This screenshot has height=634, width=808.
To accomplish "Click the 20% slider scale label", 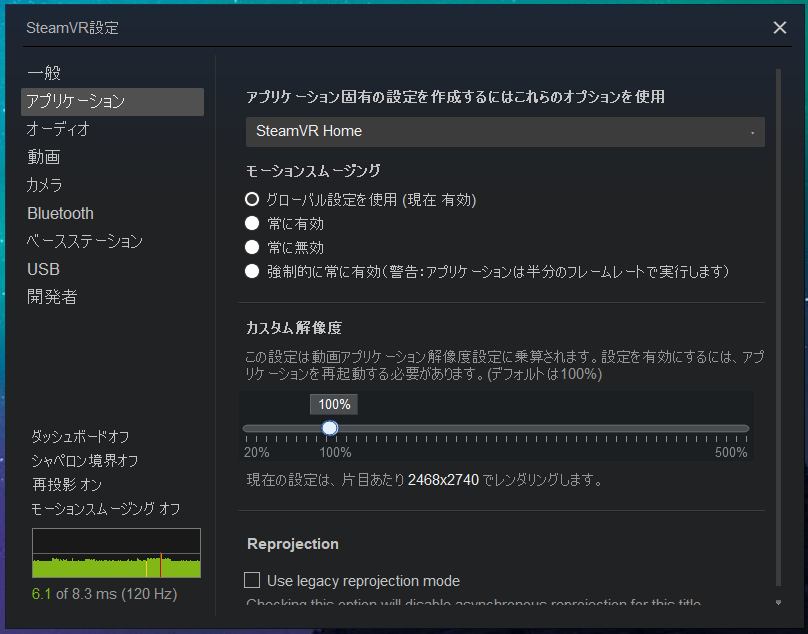I will tap(257, 453).
